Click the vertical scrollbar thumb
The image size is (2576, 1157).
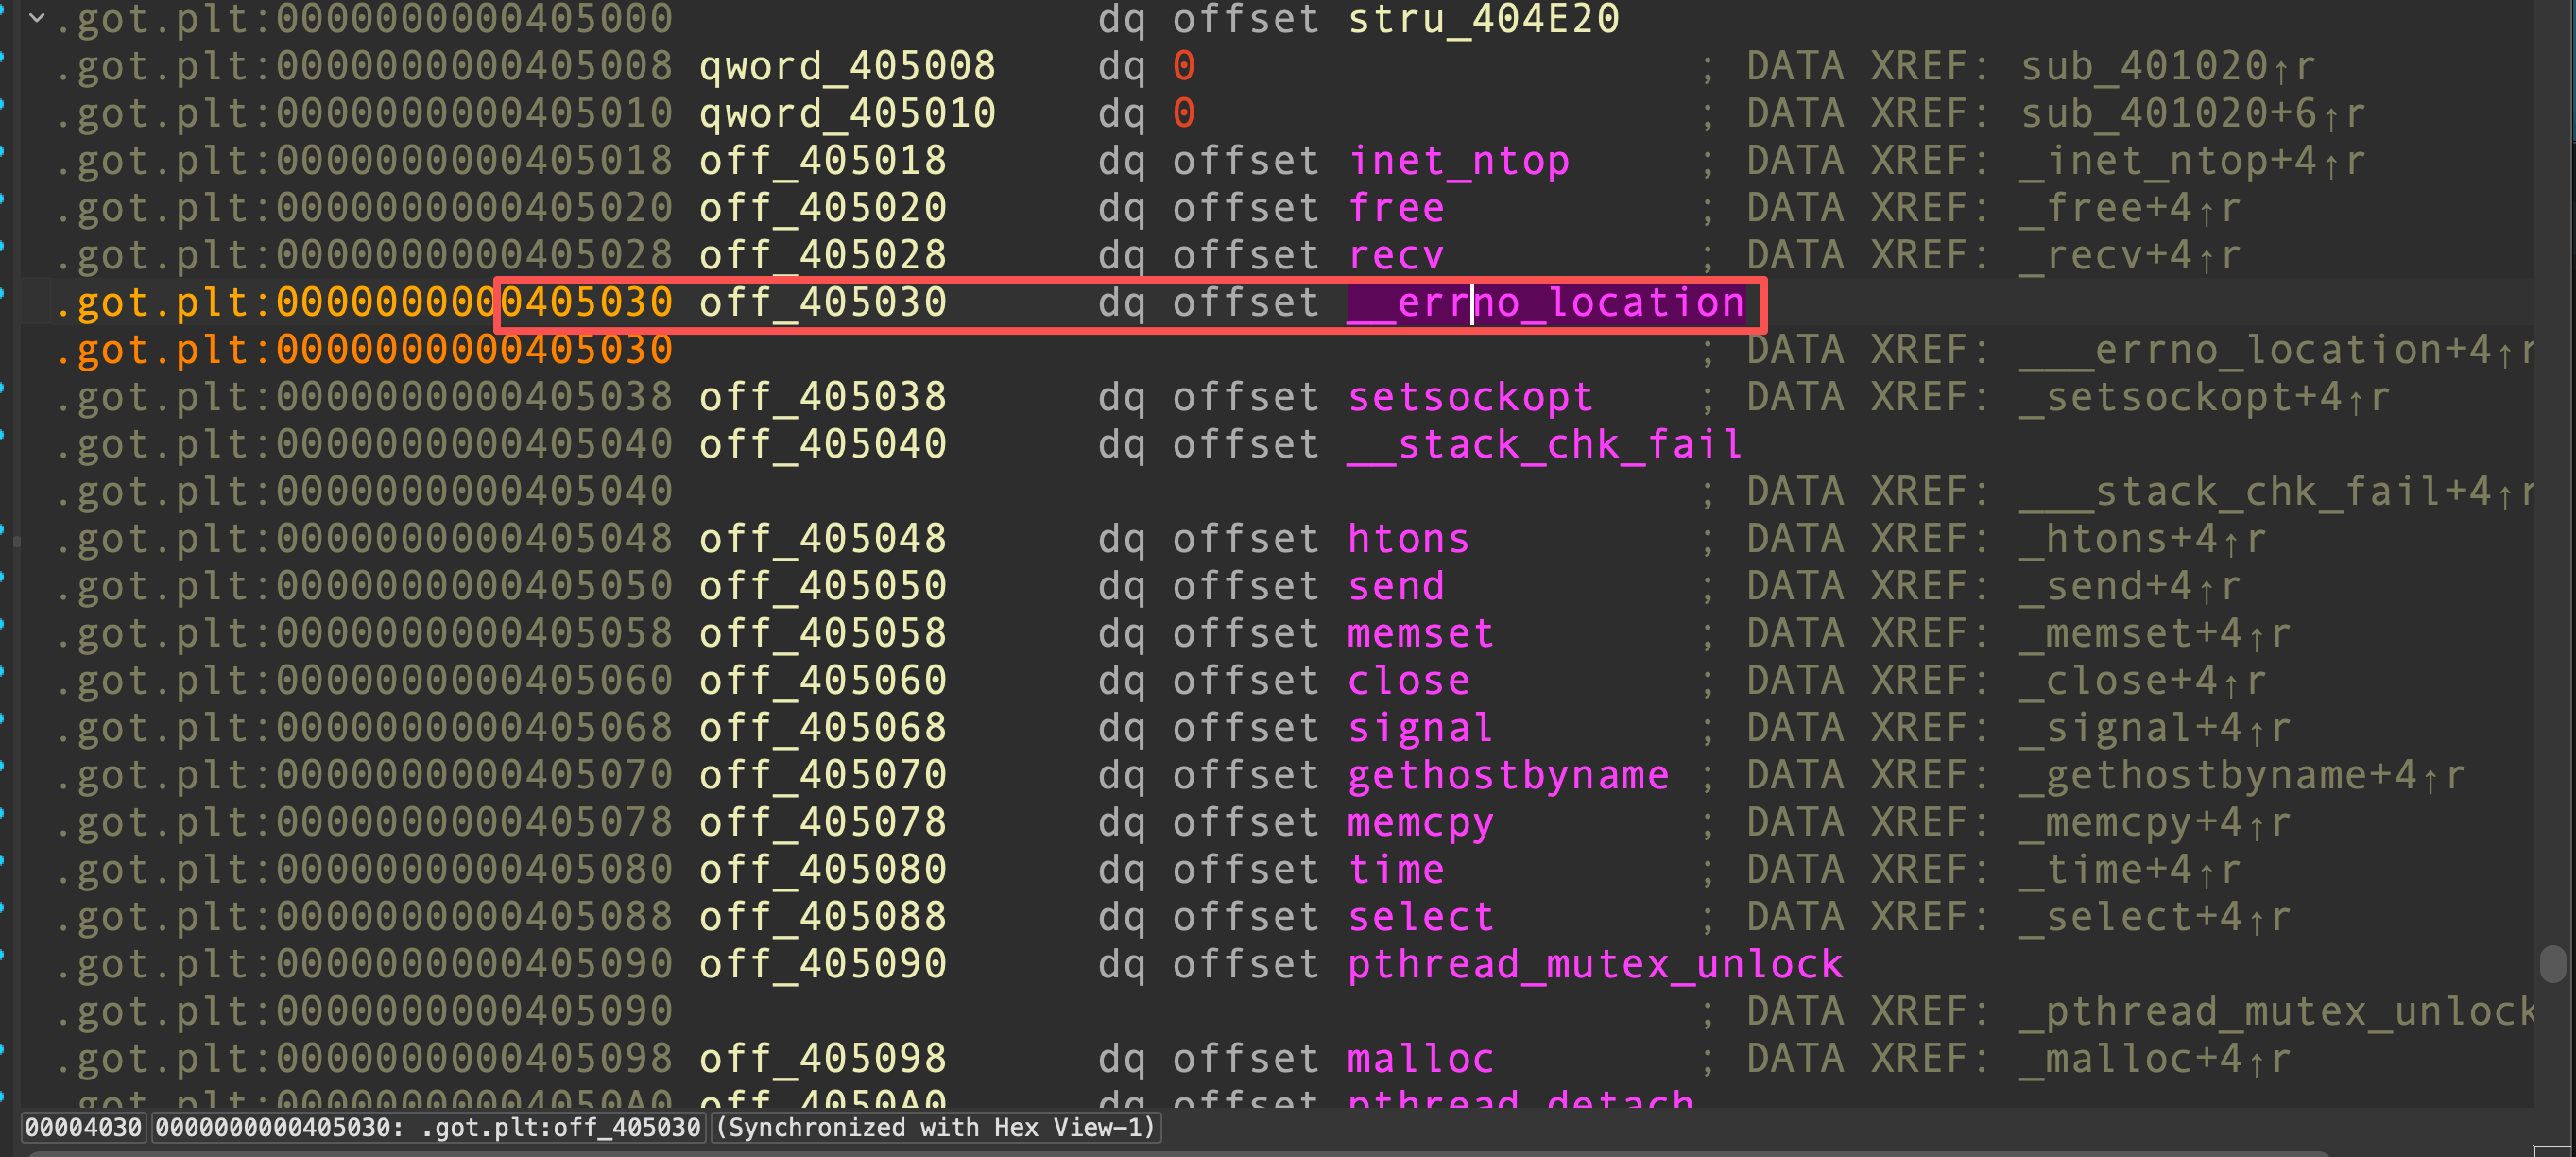coord(2552,964)
